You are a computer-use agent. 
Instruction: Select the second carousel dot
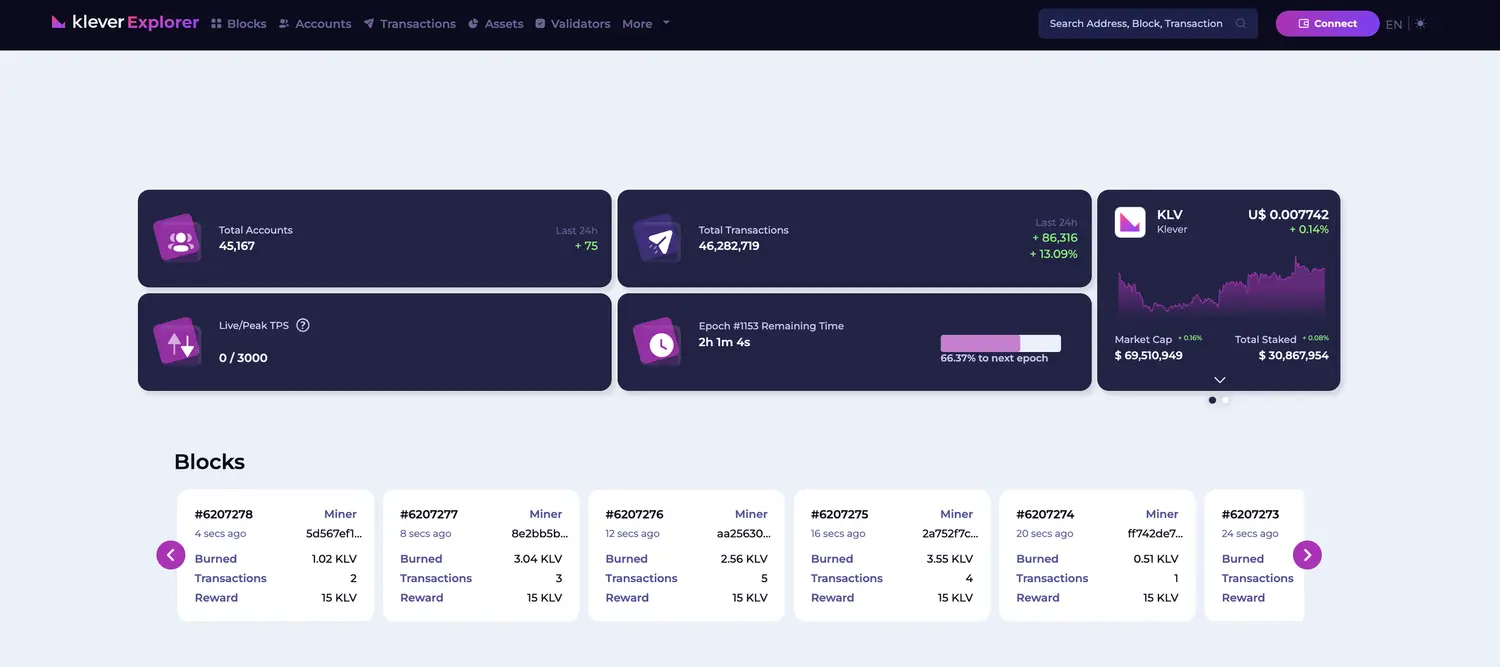(1225, 400)
